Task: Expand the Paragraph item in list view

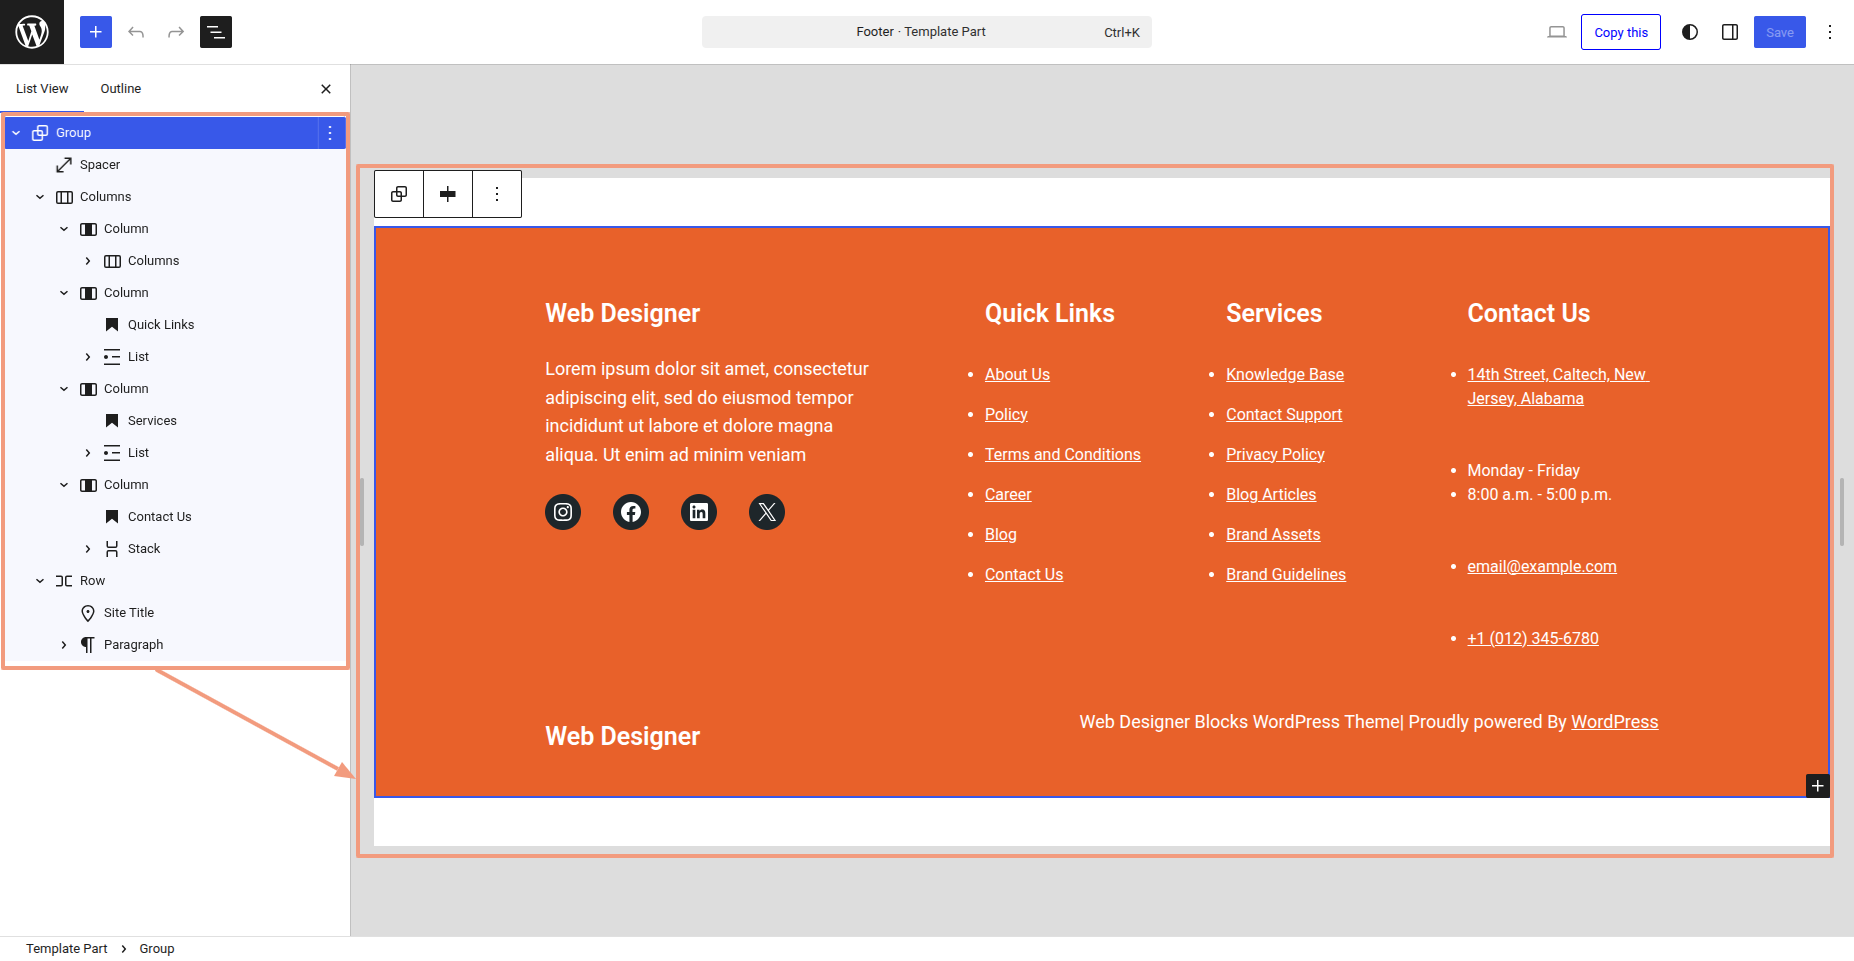Action: point(64,645)
